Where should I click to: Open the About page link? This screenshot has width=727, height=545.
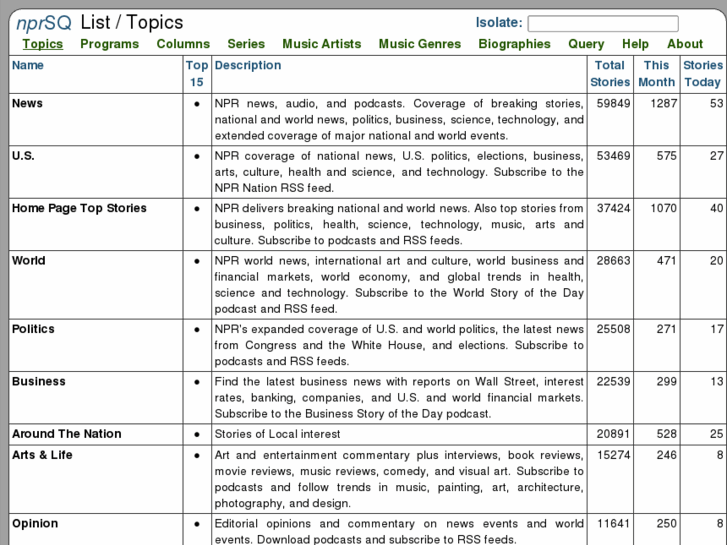click(x=685, y=44)
